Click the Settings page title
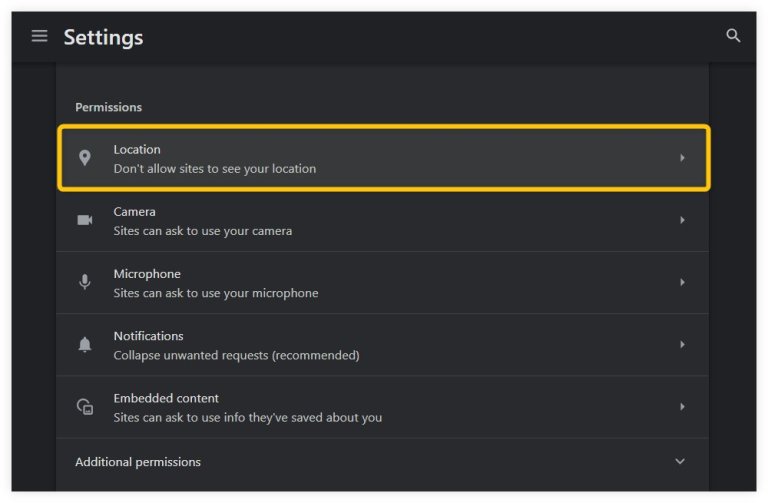 (103, 37)
